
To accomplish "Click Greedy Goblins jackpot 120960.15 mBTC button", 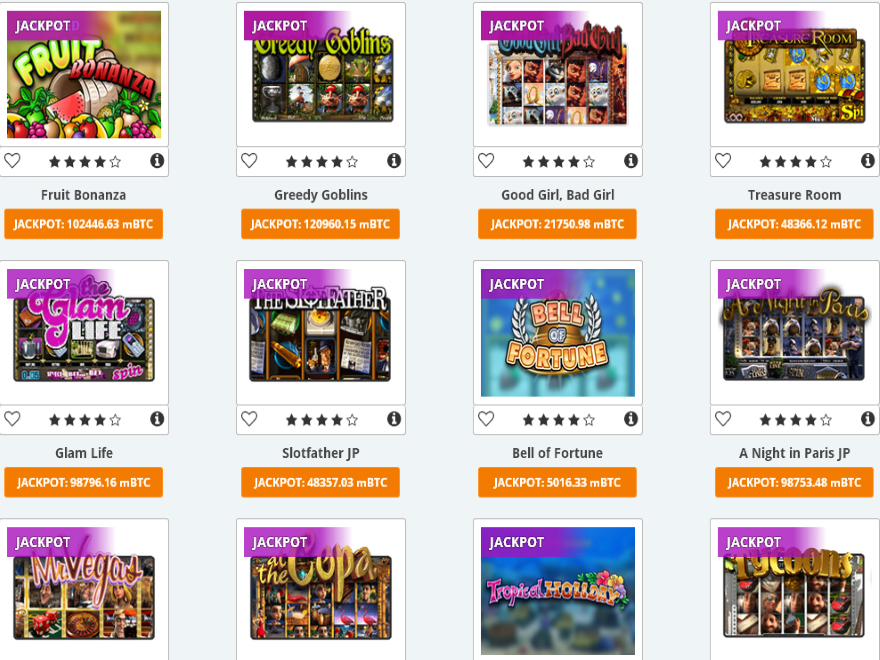I will pos(320,224).
